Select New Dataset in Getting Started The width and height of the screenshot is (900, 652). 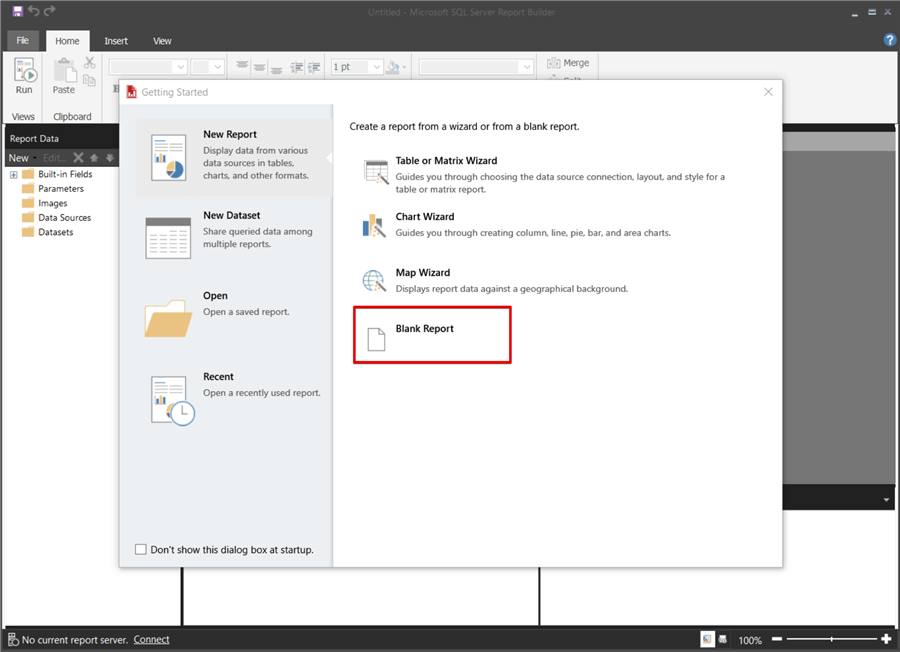click(234, 237)
